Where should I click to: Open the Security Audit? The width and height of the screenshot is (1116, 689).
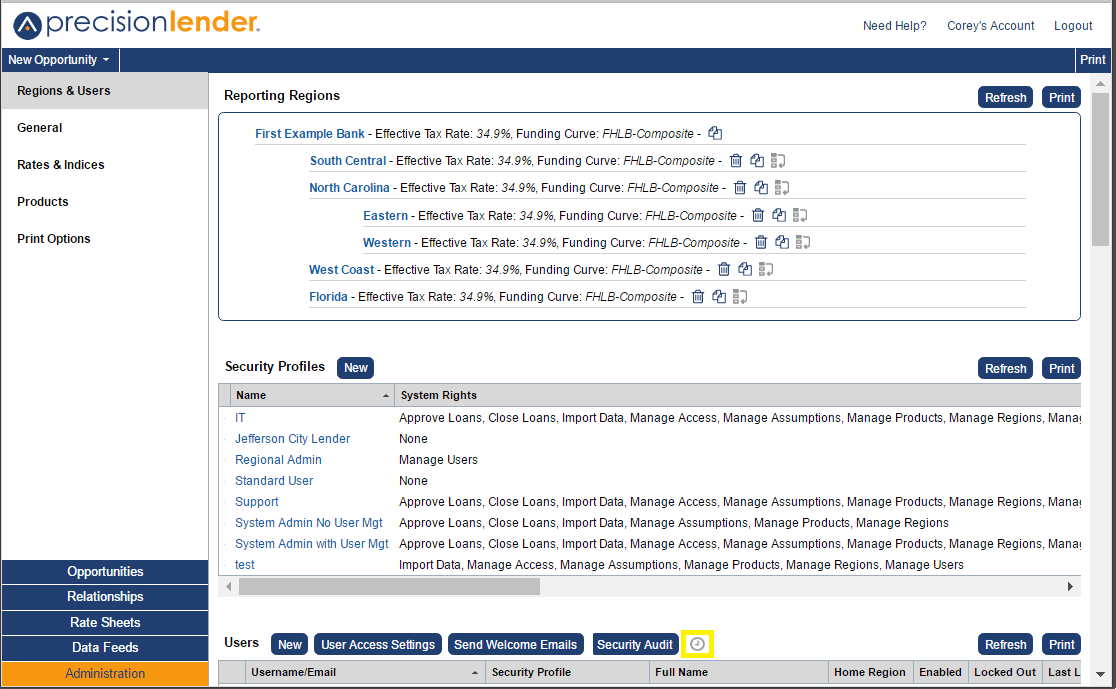(634, 645)
